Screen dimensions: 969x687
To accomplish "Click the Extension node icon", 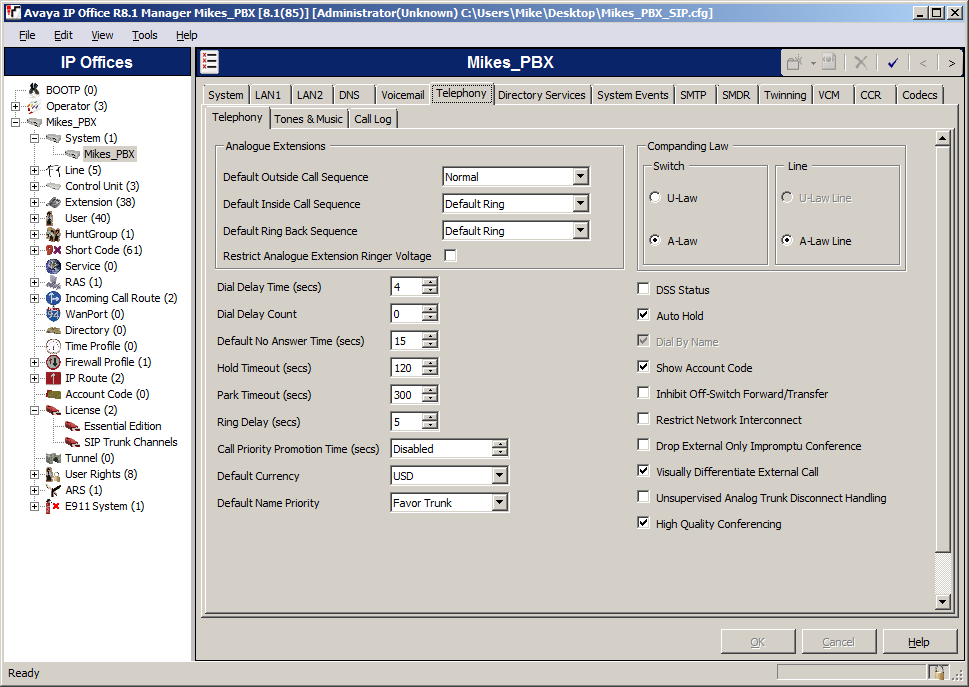I will 53,202.
